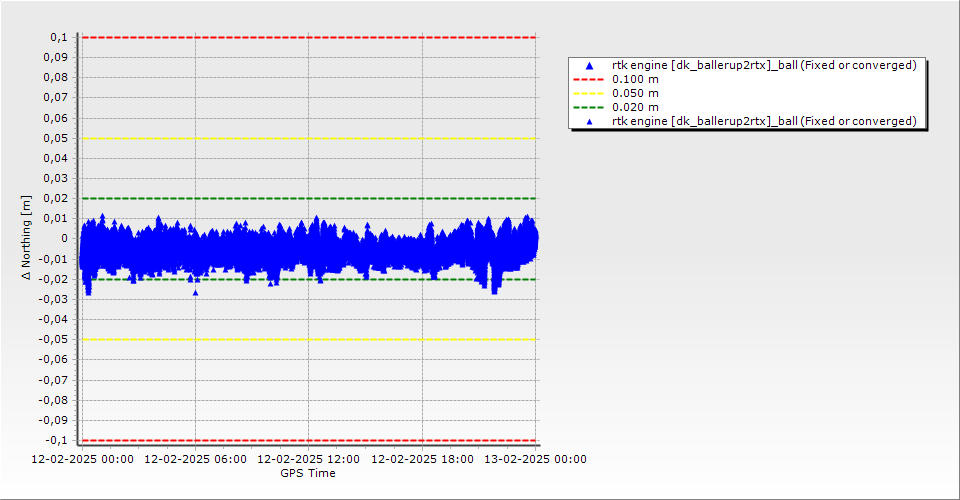Viewport: 960px width, 500px height.
Task: Click the 0 y-axis tick label
Action: click(x=63, y=238)
